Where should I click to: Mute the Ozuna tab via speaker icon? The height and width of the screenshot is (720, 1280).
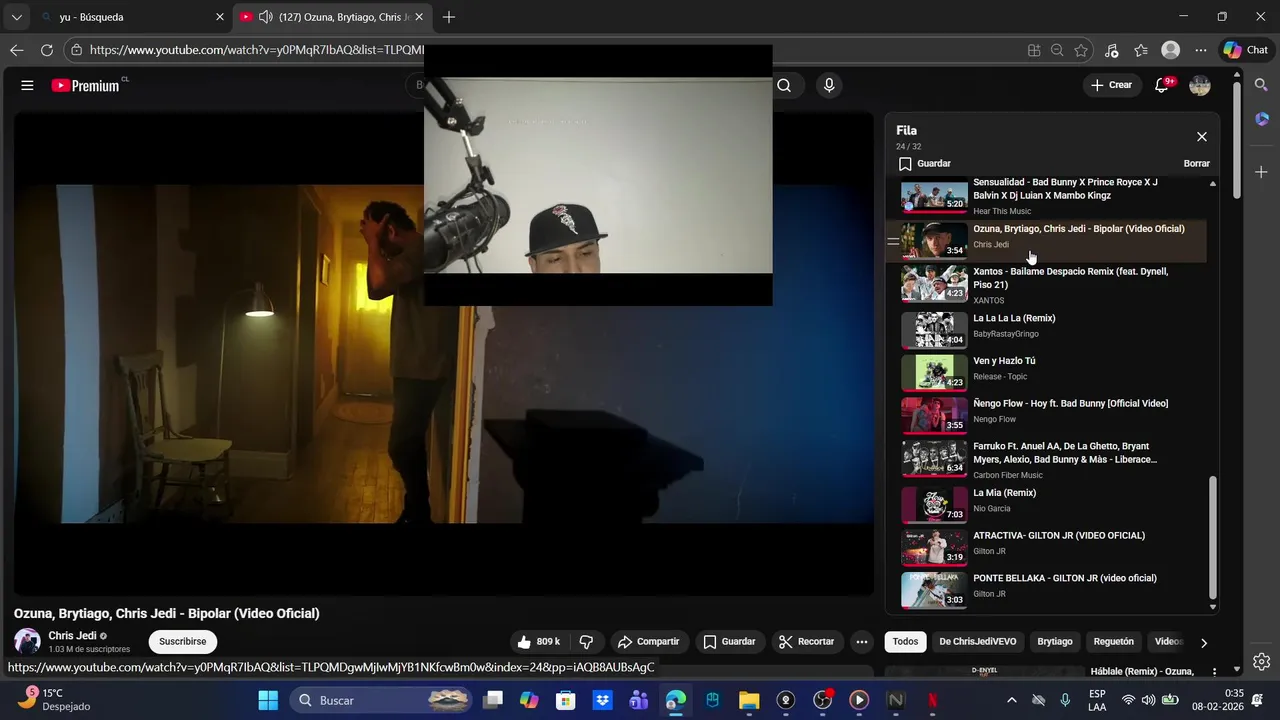265,17
